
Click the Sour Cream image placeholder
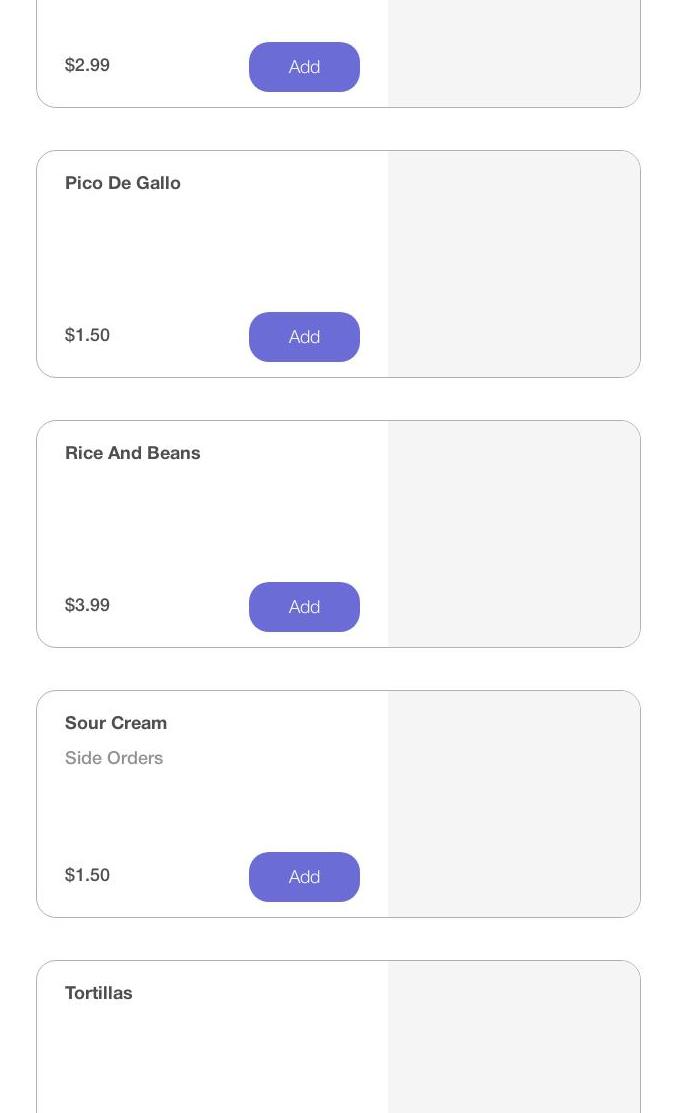513,804
